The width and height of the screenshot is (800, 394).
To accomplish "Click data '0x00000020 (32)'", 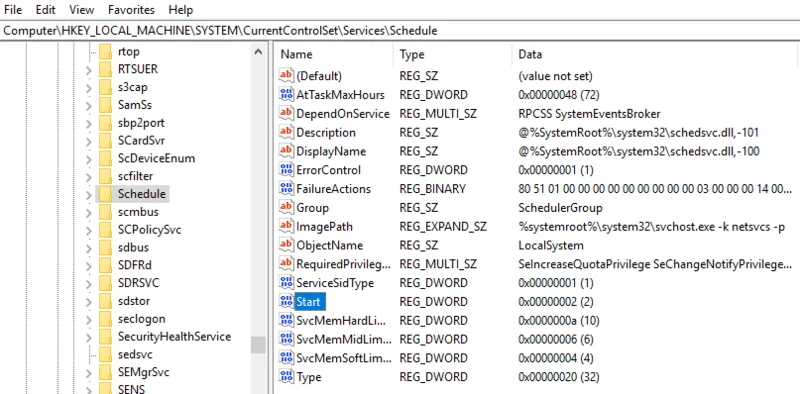I will [x=558, y=377].
